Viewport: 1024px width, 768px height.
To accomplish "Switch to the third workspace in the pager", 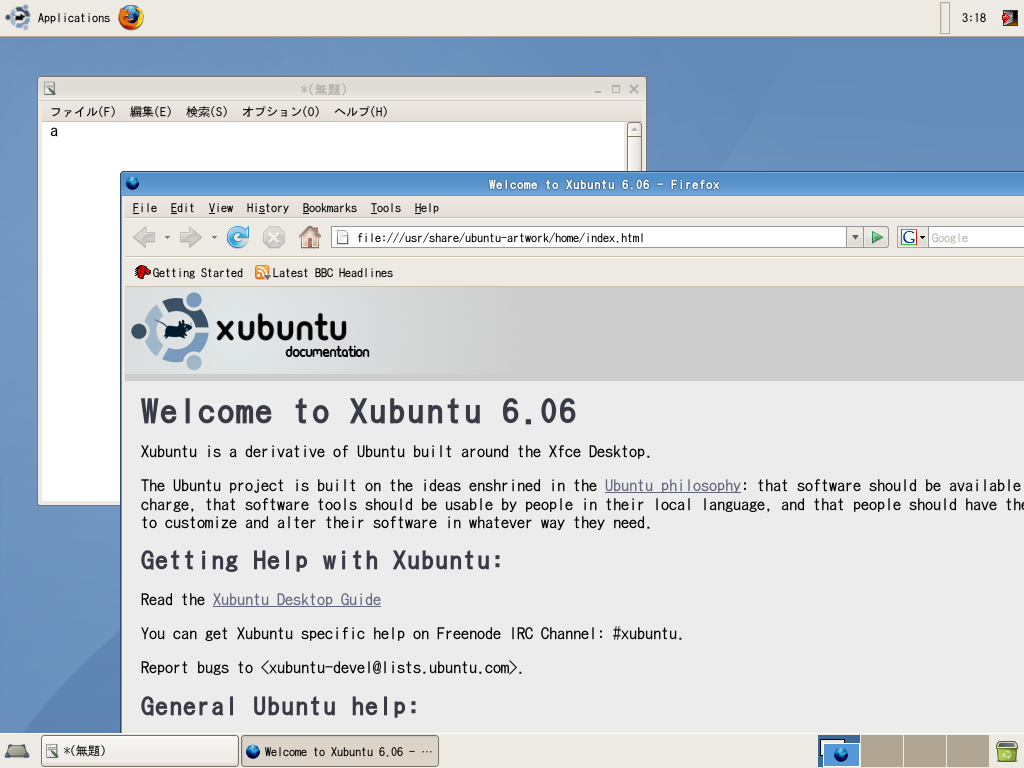I will tap(925, 751).
